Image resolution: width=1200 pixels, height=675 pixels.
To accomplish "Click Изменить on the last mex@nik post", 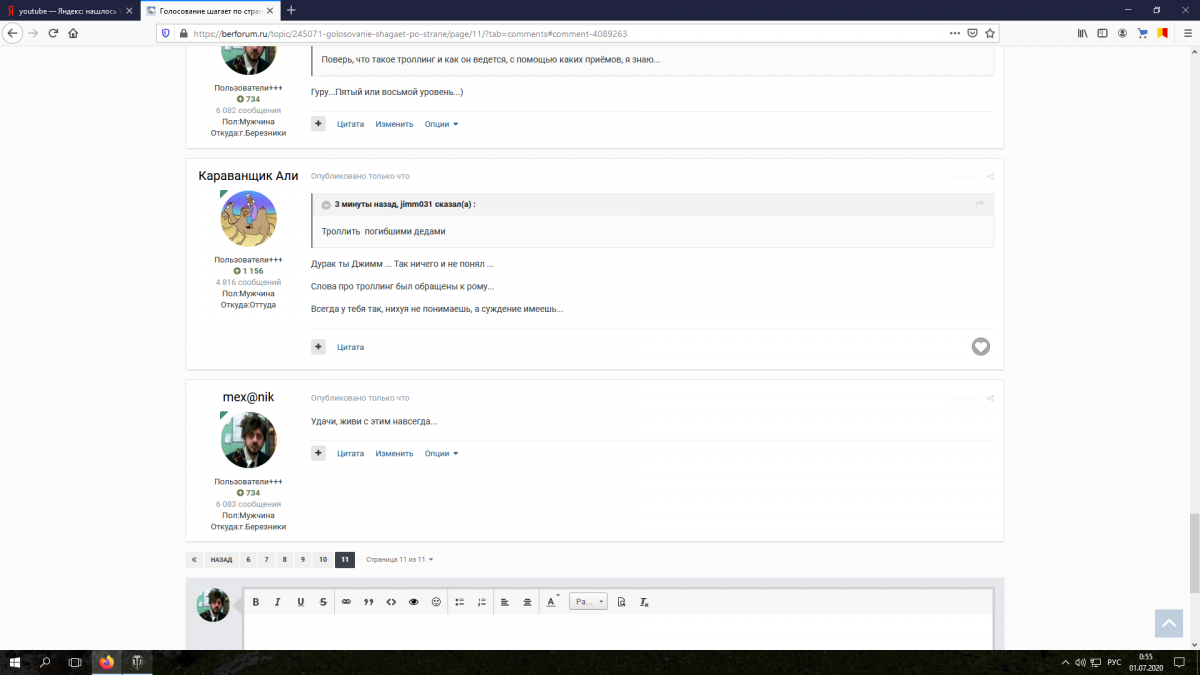I will [394, 453].
